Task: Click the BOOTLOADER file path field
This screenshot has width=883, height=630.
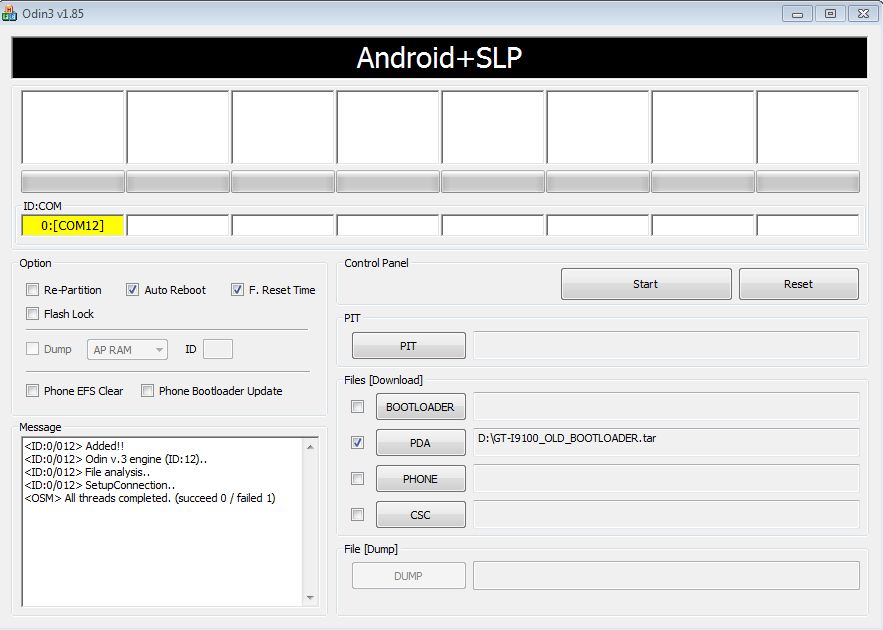Action: (x=666, y=406)
